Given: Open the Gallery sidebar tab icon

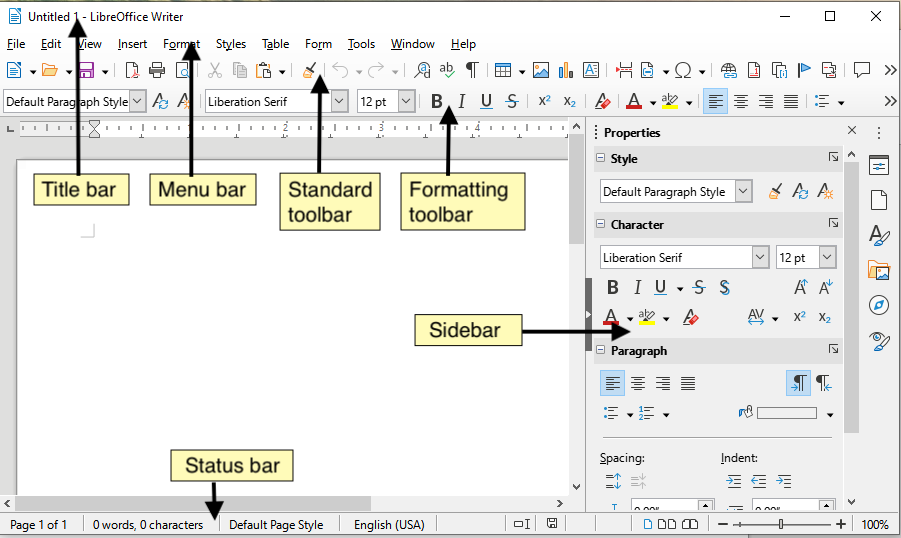Looking at the screenshot, I should (879, 270).
